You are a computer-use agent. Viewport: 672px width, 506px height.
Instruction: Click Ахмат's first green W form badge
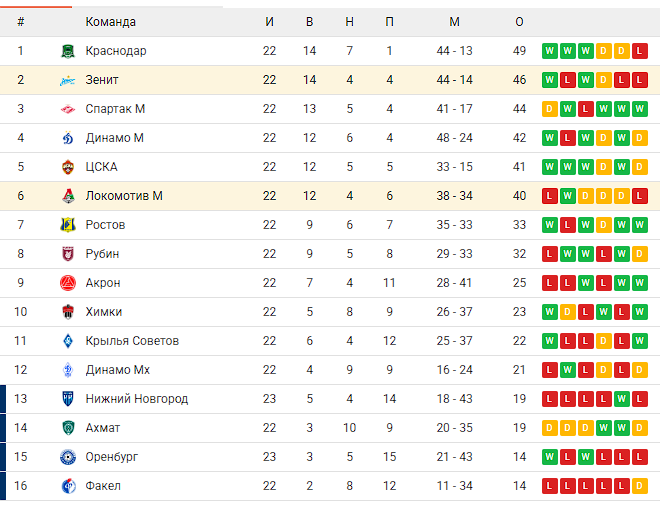tap(603, 428)
